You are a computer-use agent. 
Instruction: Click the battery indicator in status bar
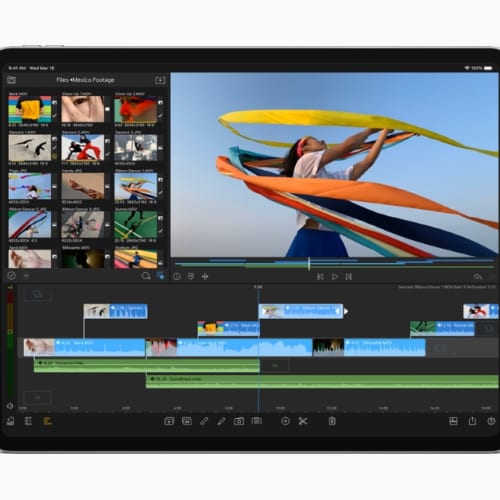tap(488, 68)
